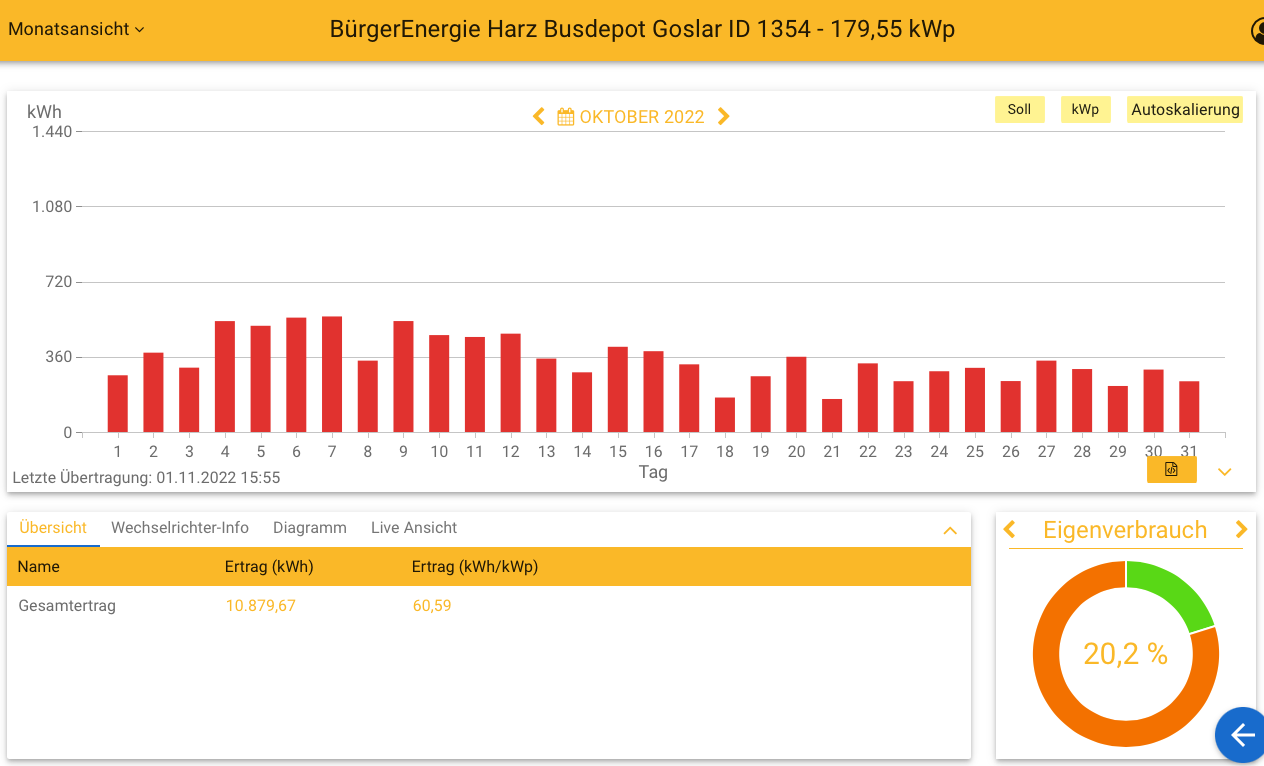Click the Ertrag value 60,59 kWh/kWp
Screen dimensions: 1264x766
[432, 605]
